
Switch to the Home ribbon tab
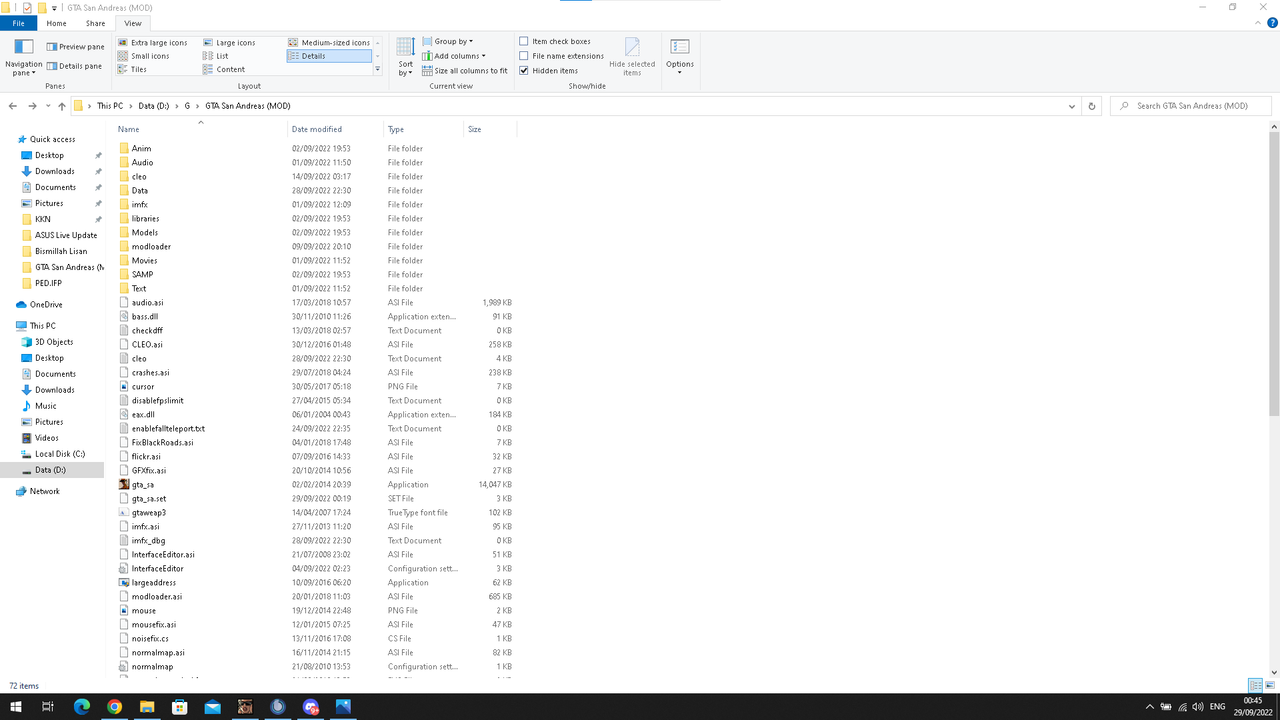tap(56, 23)
